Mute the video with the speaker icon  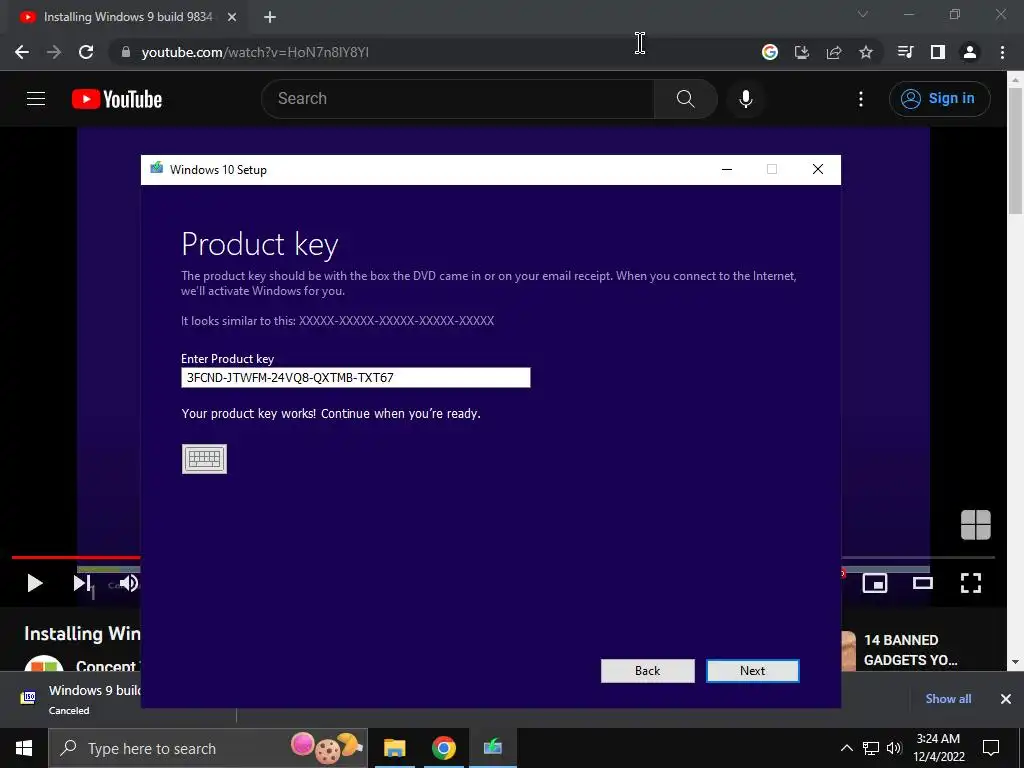click(129, 583)
